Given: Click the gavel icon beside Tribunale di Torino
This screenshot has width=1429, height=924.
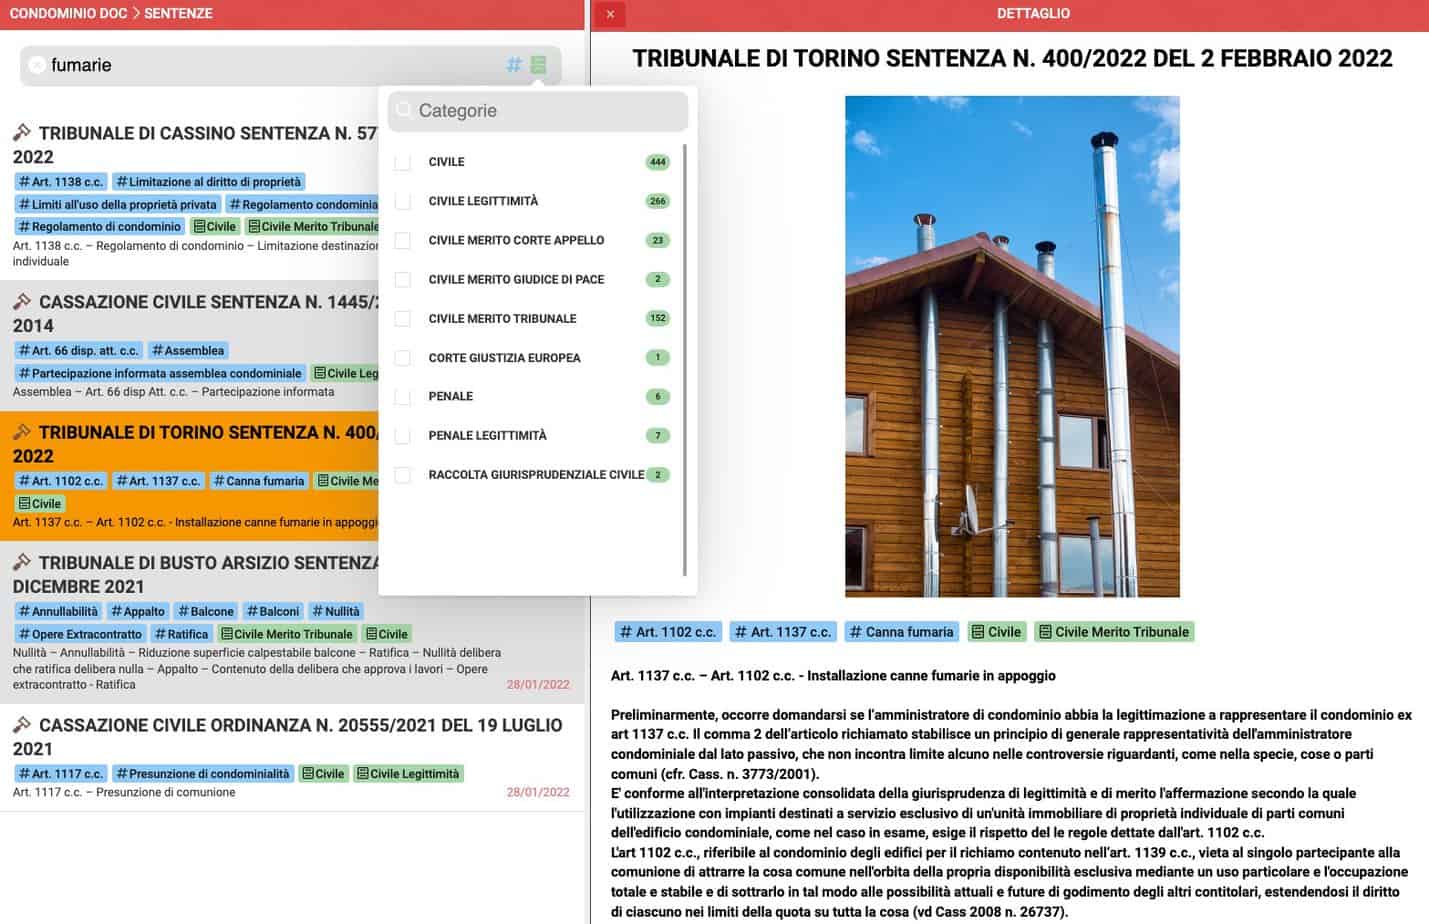Looking at the screenshot, I should 22,432.
